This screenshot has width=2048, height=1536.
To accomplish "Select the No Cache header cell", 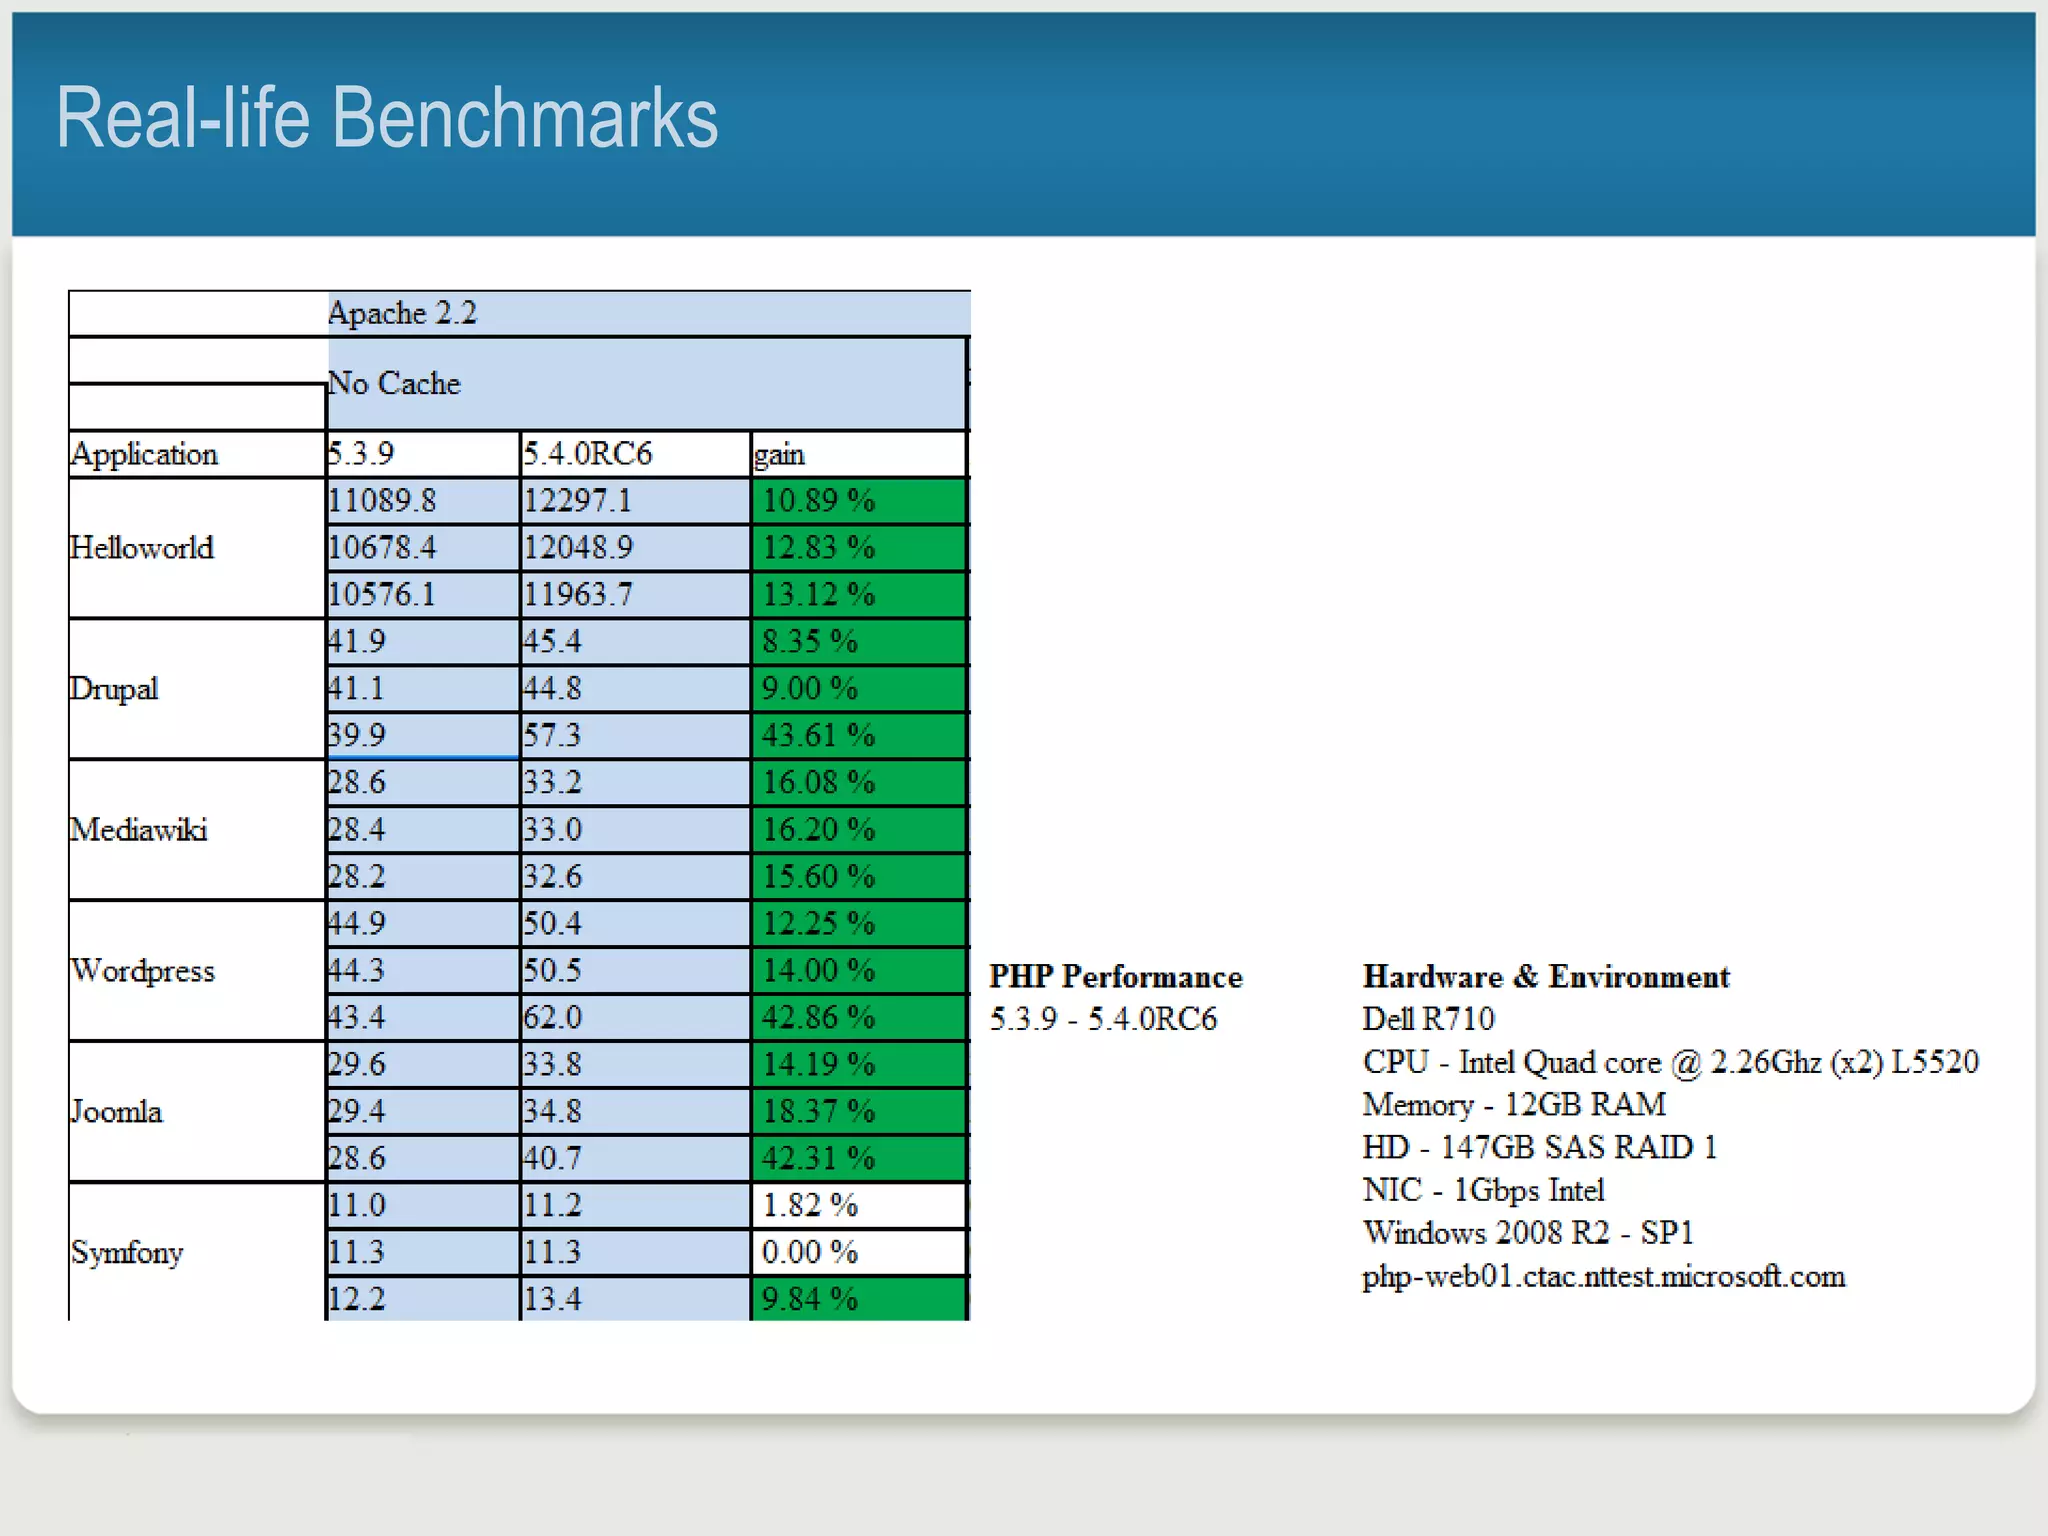I will pos(647,384).
